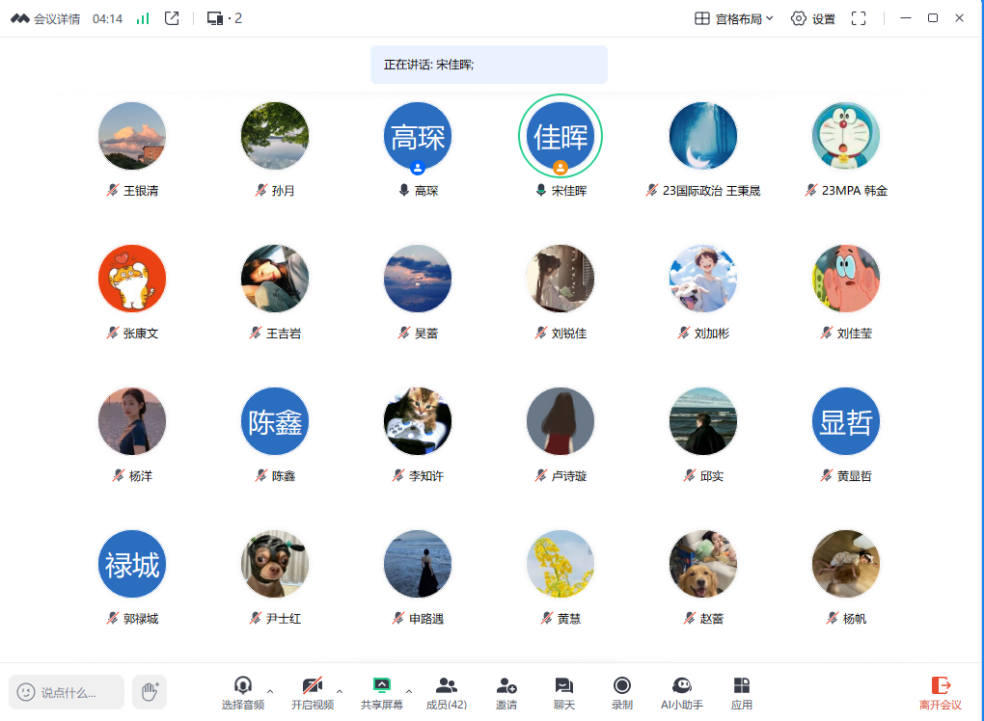Expand the arrow next to 开启视频
The image size is (984, 721).
pyautogui.click(x=339, y=691)
